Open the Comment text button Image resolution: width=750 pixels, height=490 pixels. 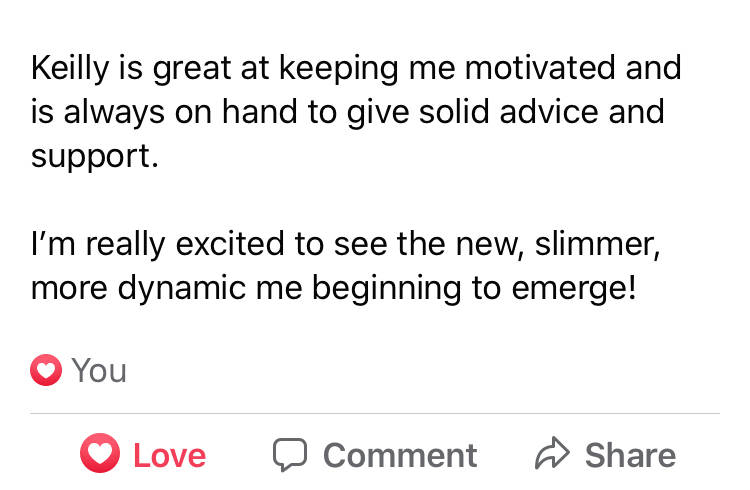click(399, 456)
